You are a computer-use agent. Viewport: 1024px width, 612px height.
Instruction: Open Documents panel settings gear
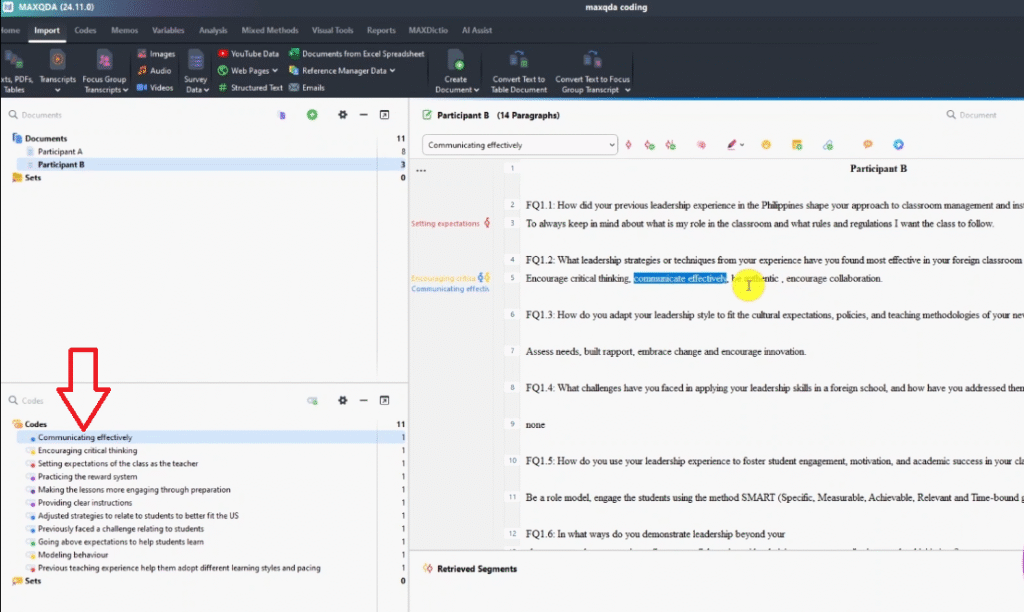click(342, 115)
